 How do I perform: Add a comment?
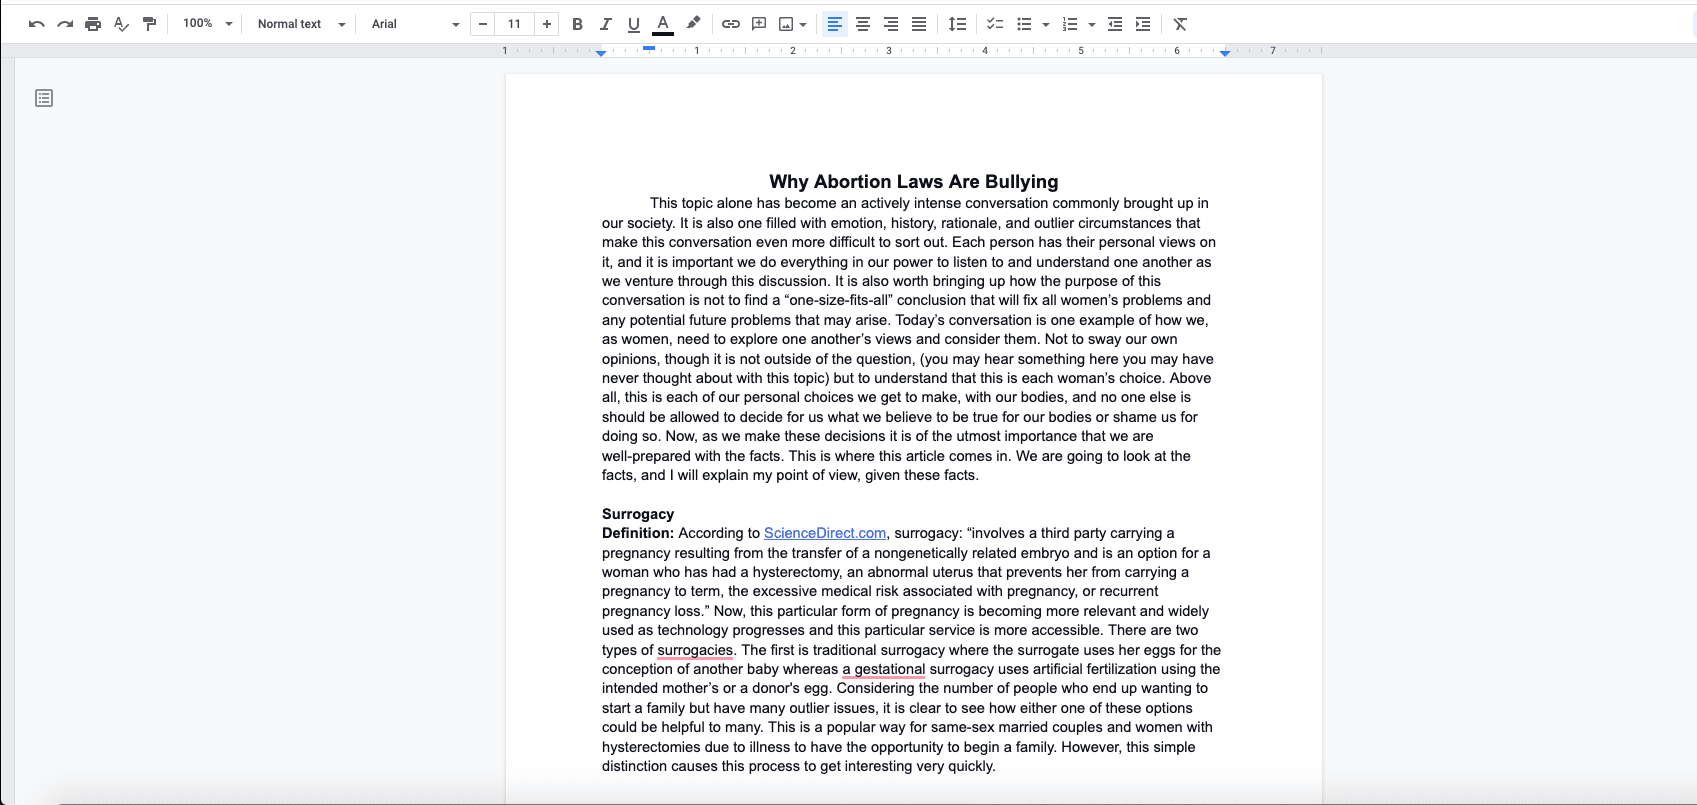click(x=759, y=24)
